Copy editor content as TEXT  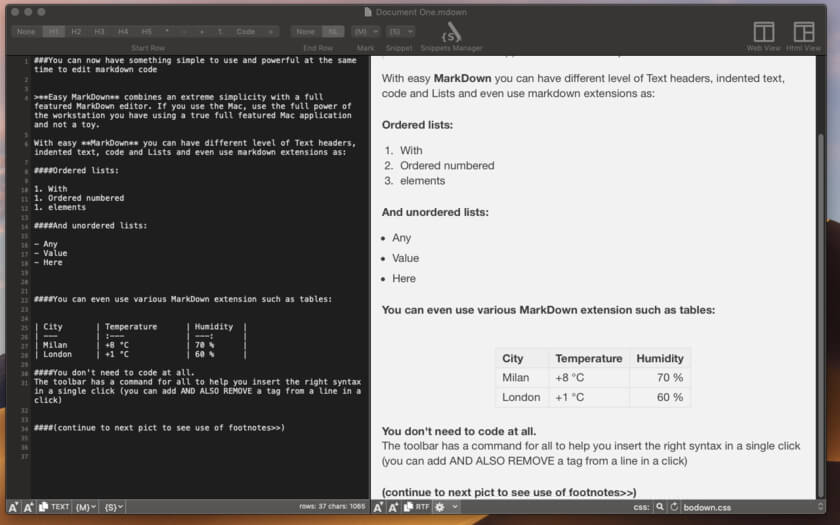pyautogui.click(x=54, y=507)
